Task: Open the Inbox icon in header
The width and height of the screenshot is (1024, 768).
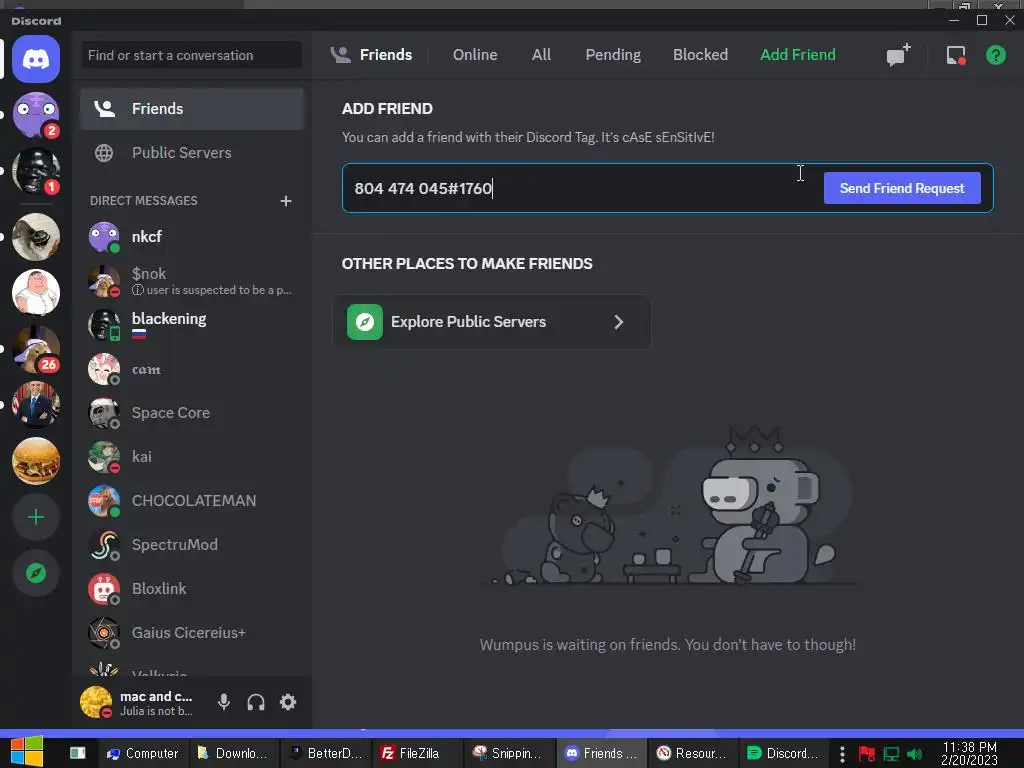Action: coord(956,55)
